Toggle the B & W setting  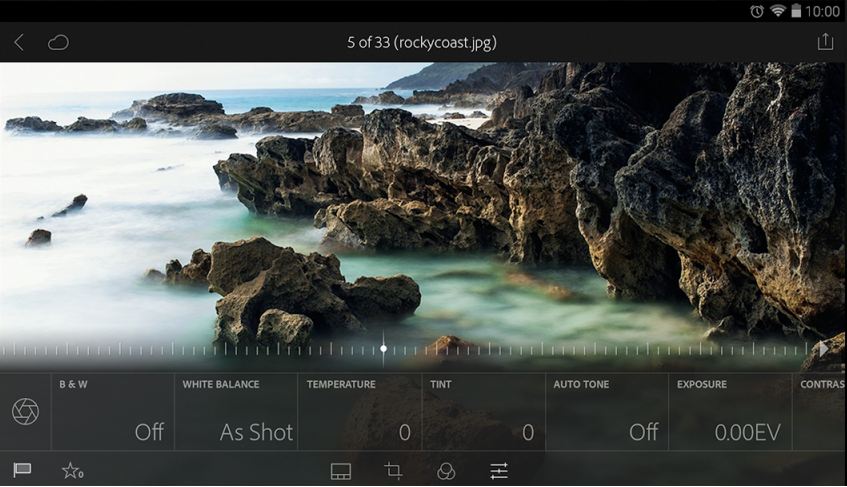(x=112, y=412)
